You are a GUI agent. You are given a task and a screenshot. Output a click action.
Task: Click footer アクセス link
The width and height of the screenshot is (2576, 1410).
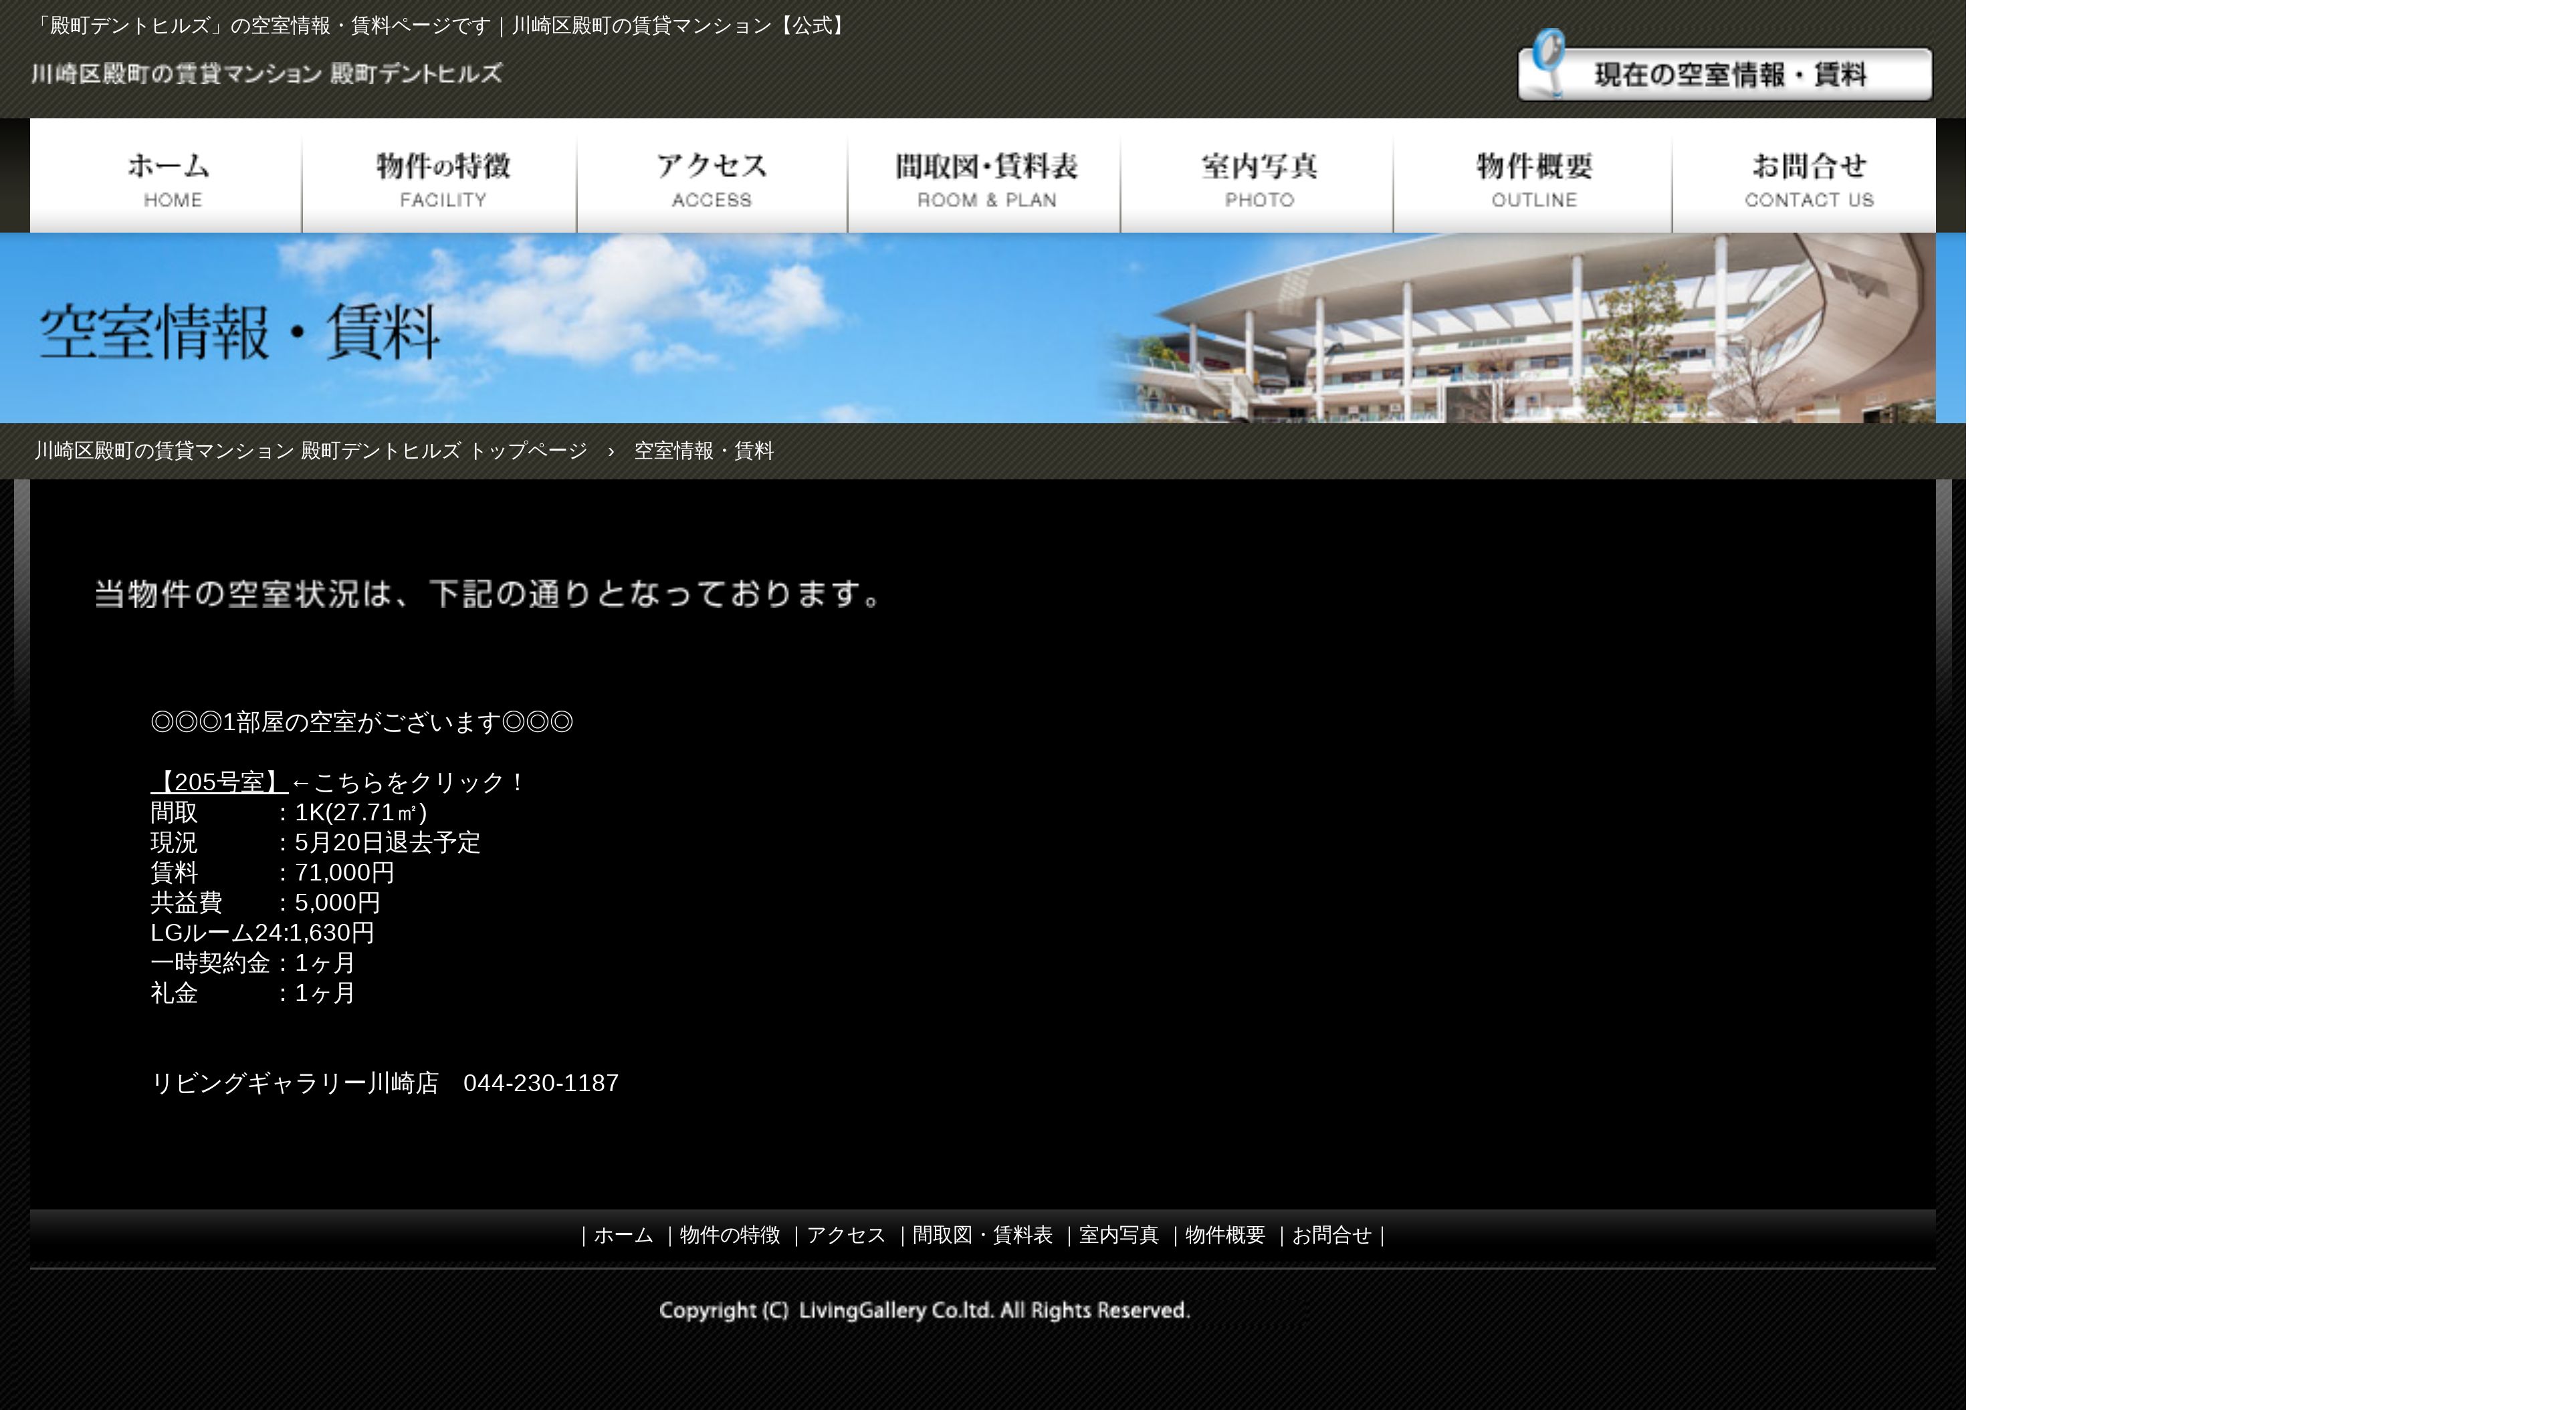coord(846,1235)
